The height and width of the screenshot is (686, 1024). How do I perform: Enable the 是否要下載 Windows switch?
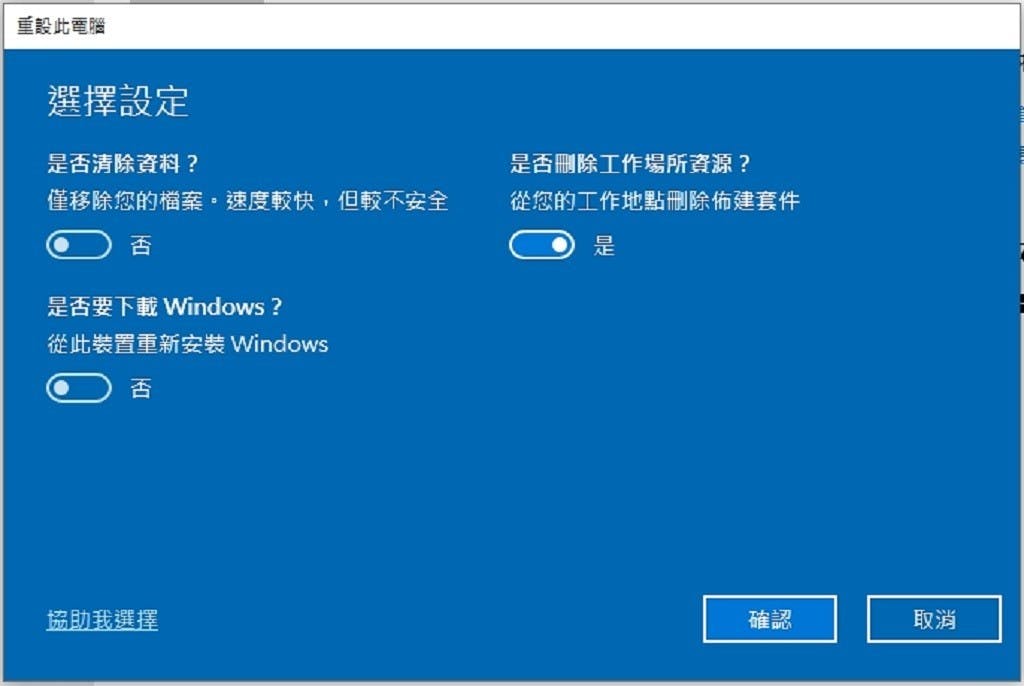coord(79,388)
